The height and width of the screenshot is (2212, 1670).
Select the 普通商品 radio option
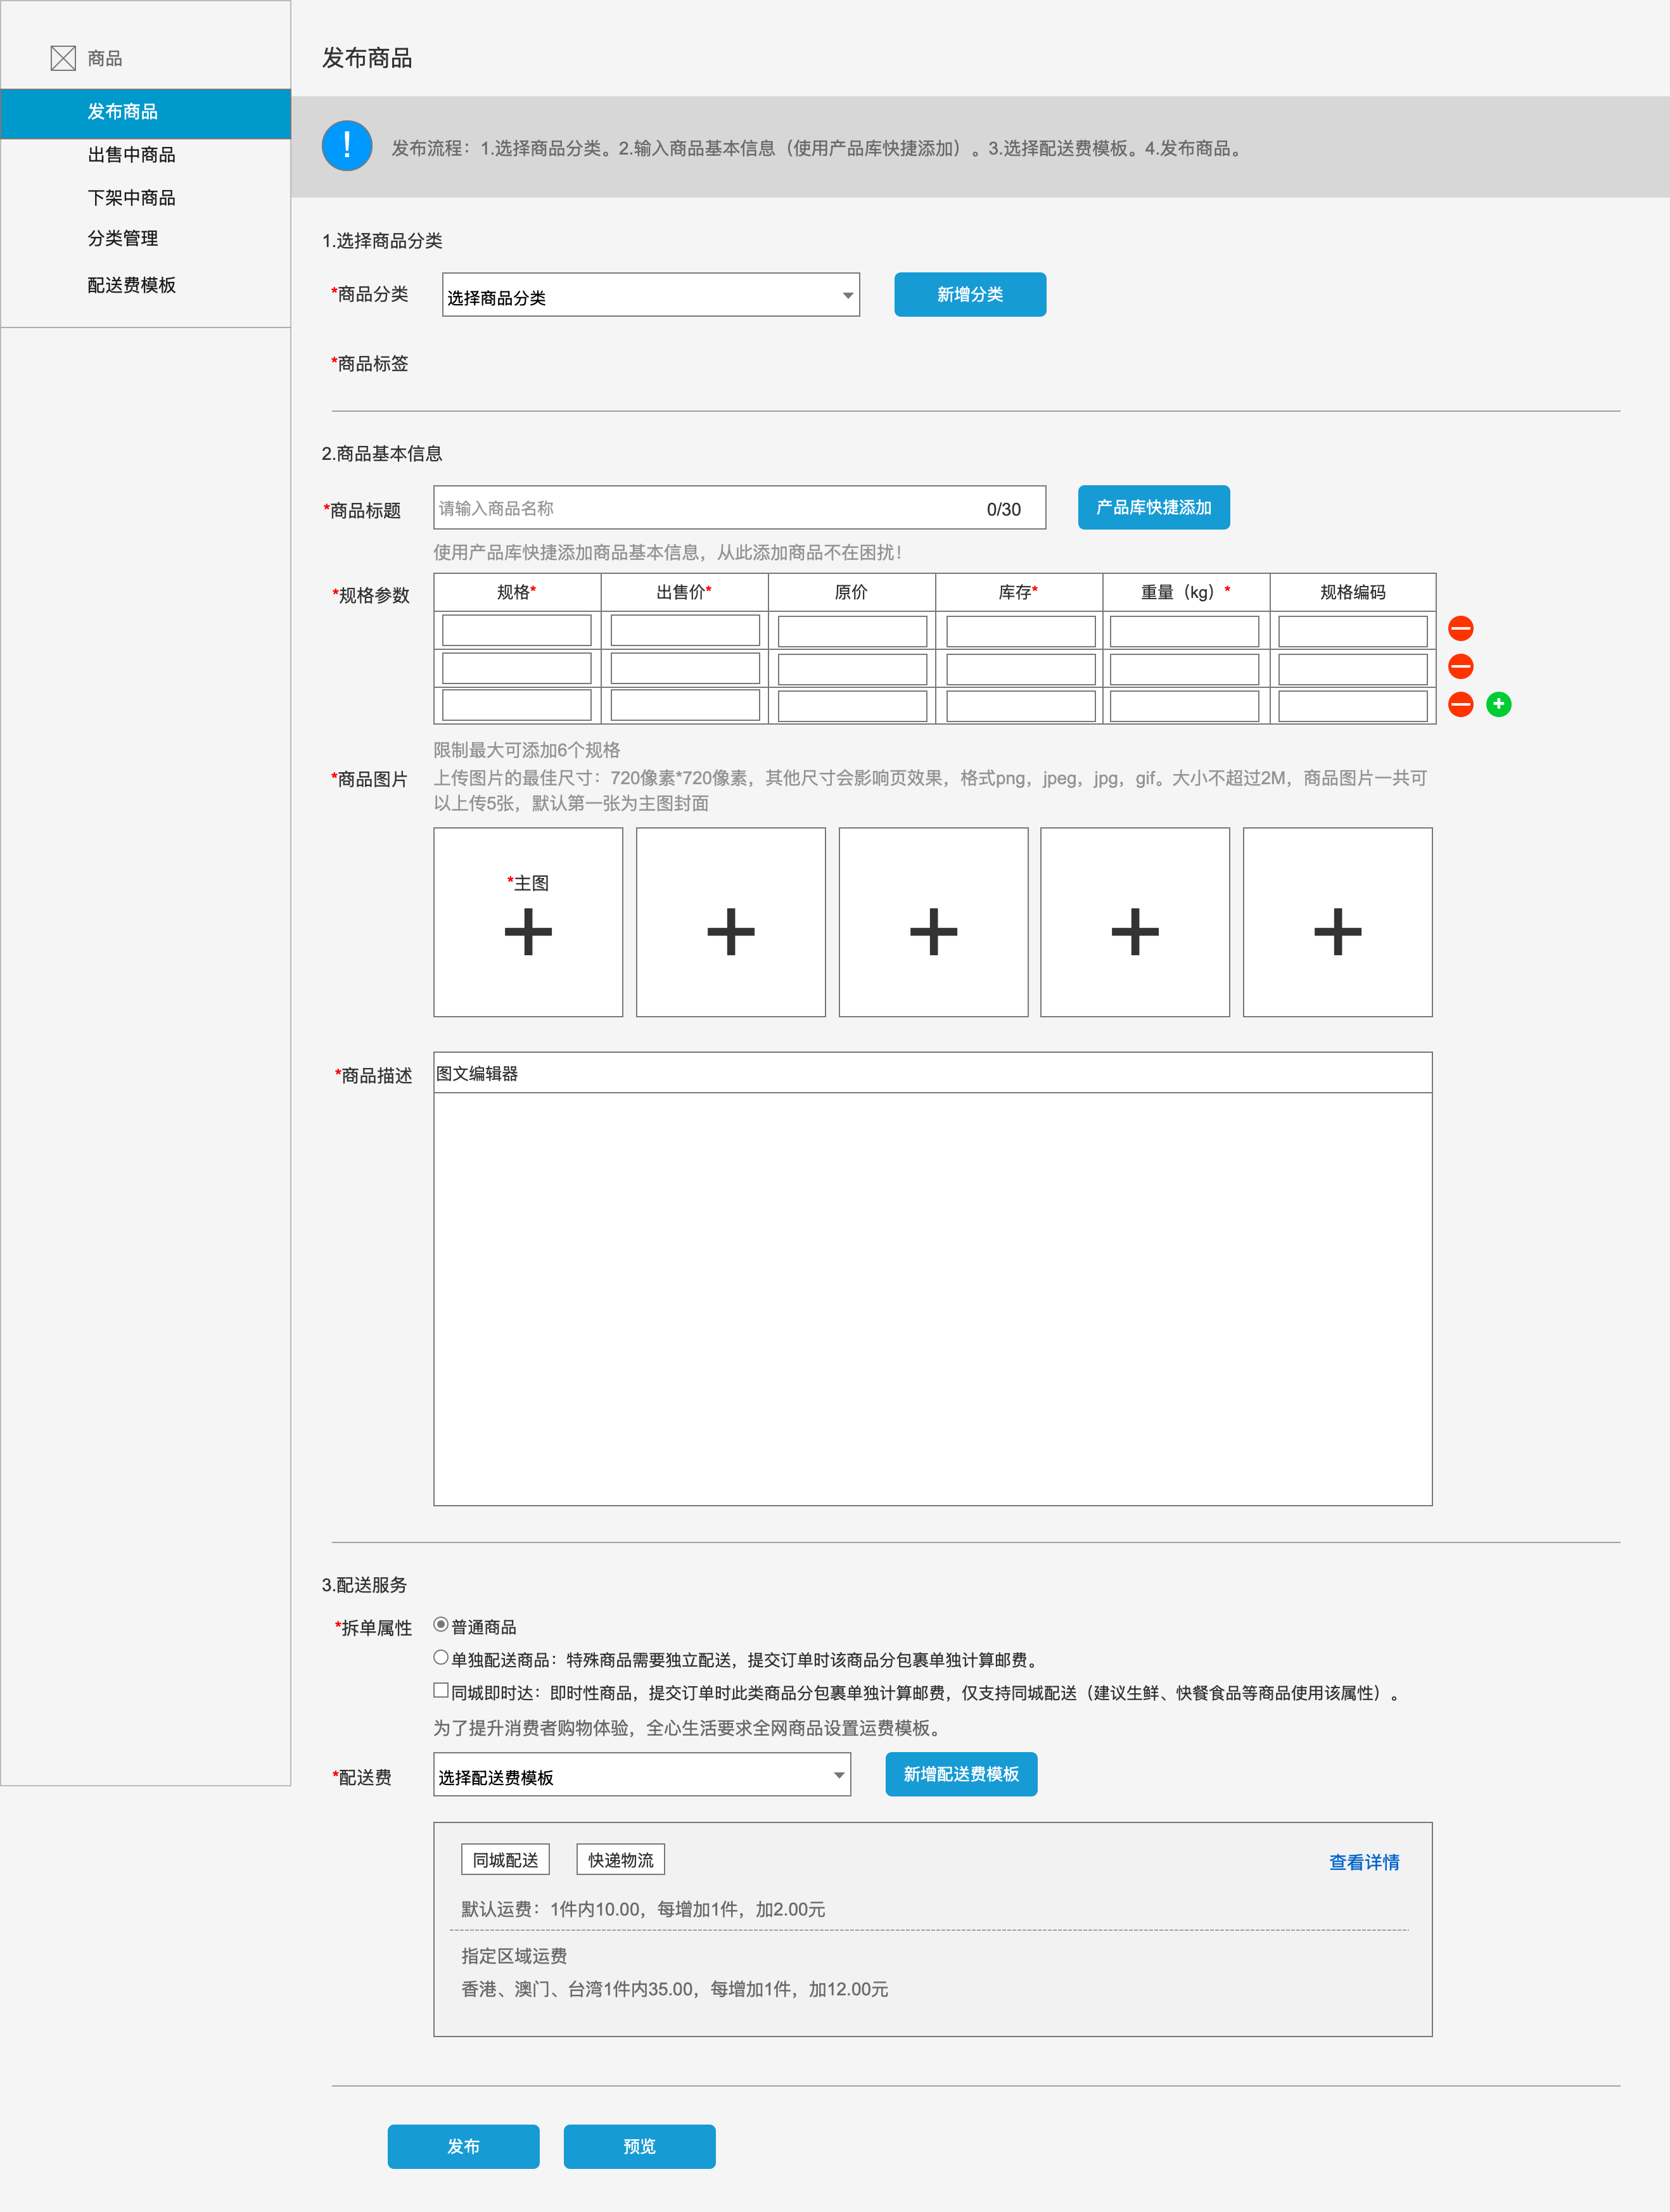(441, 1625)
